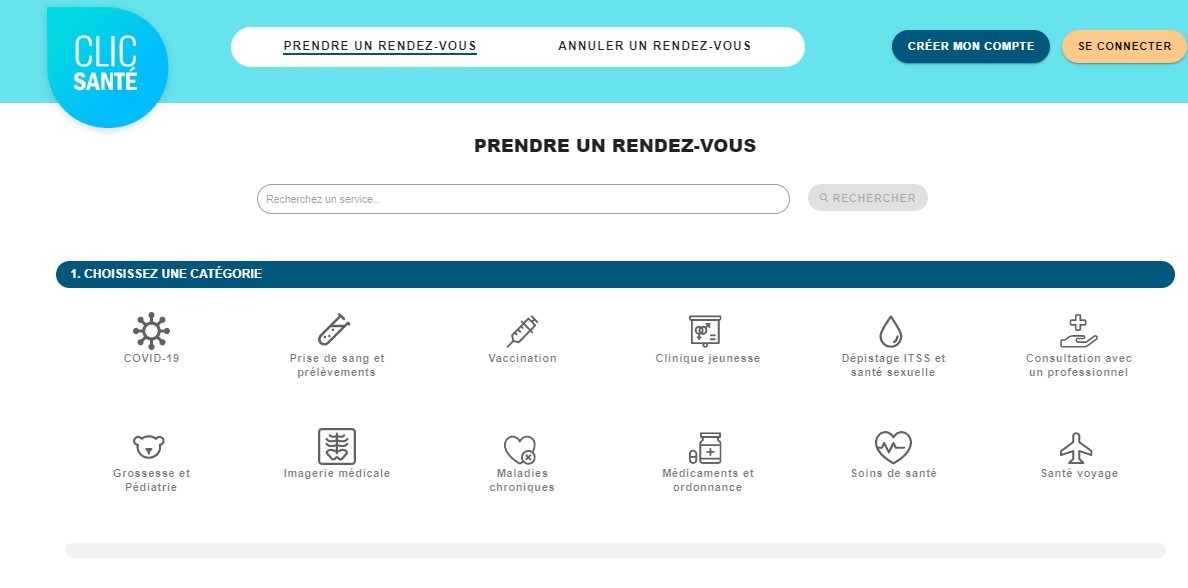Open Médicaments et ordonnance category

pos(707,445)
